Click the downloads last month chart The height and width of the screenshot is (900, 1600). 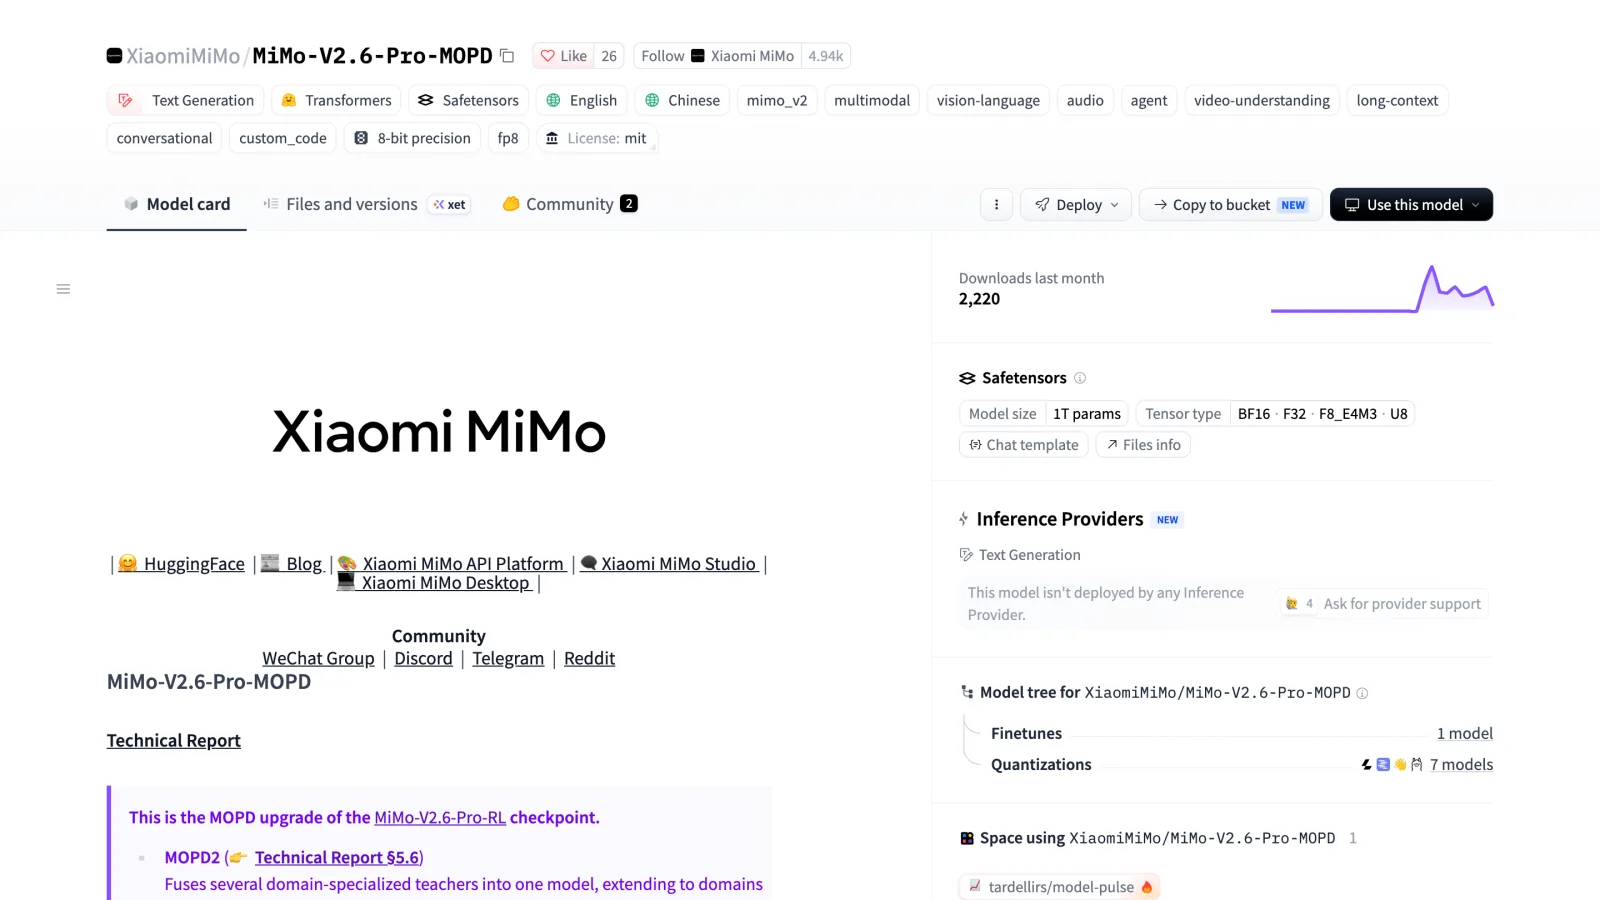(1382, 289)
